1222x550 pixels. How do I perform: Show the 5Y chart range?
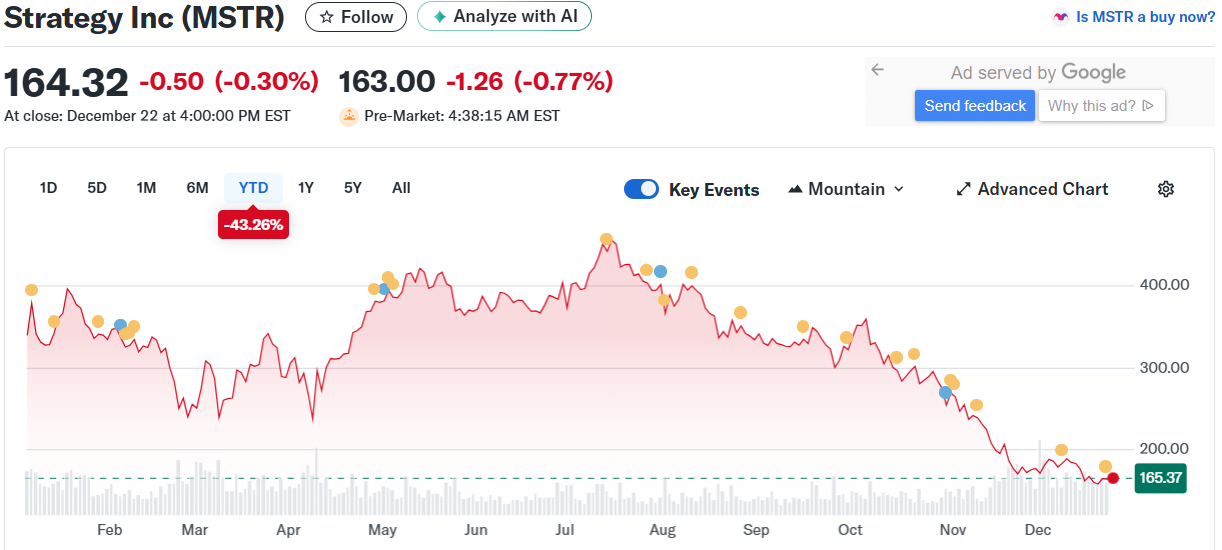[353, 188]
